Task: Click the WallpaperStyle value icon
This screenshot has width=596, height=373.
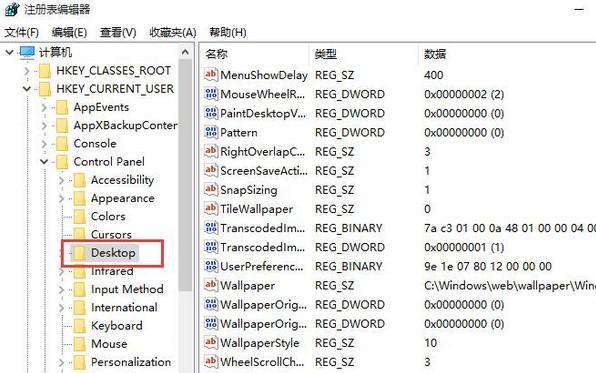Action: (211, 342)
